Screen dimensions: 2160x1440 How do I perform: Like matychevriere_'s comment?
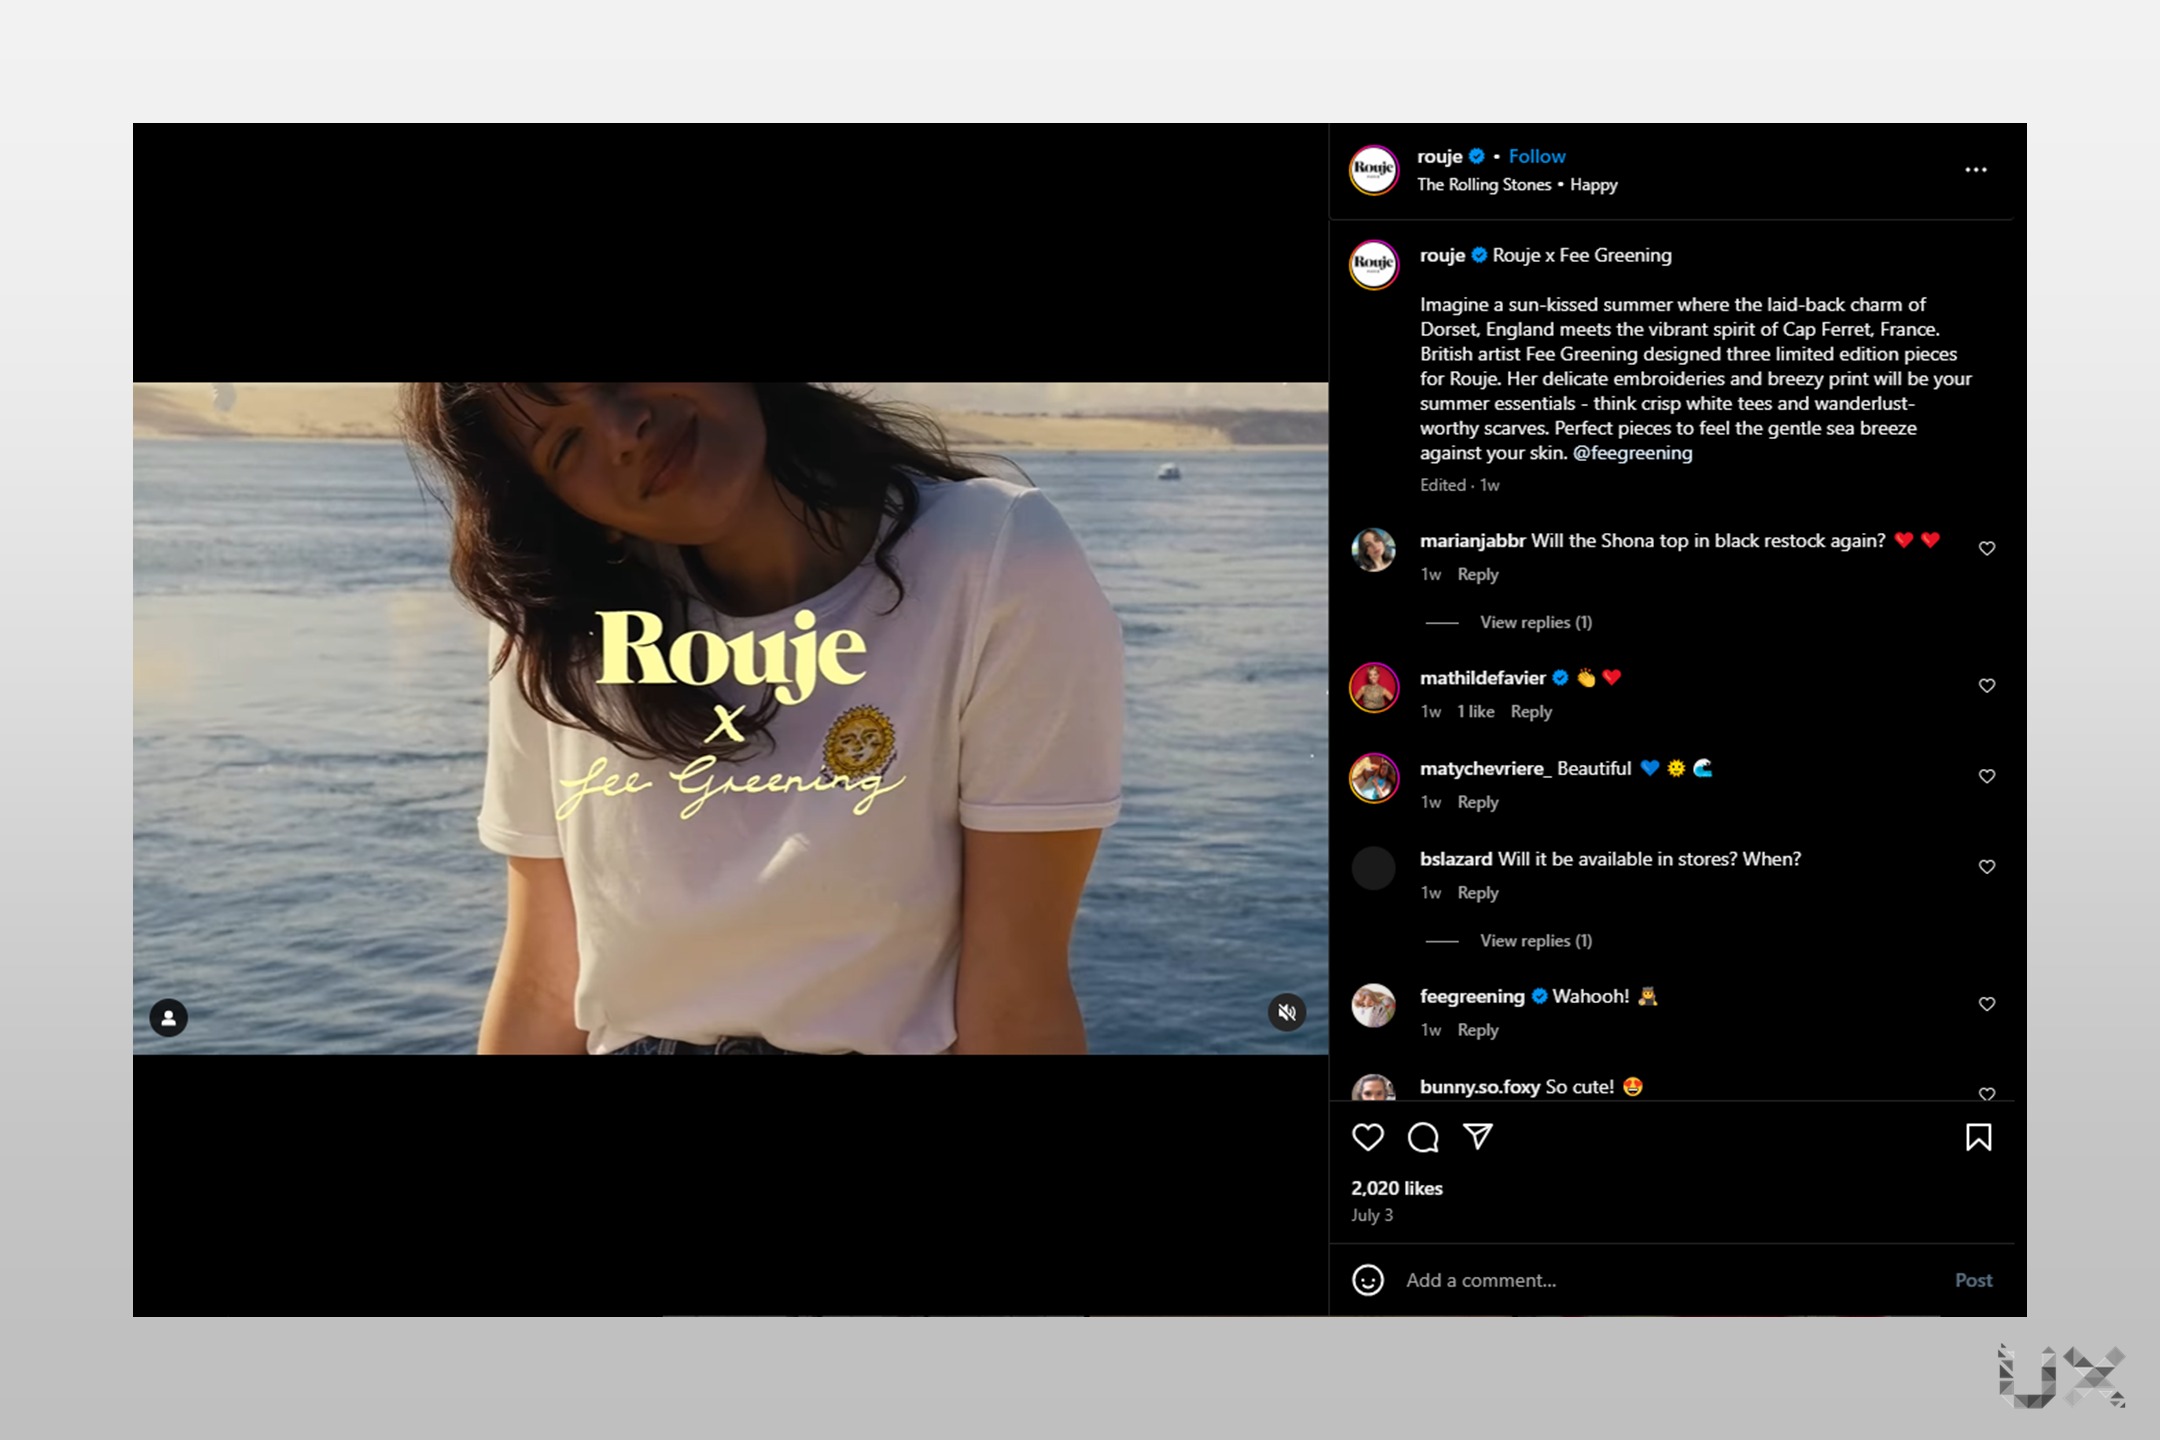coord(1987,776)
